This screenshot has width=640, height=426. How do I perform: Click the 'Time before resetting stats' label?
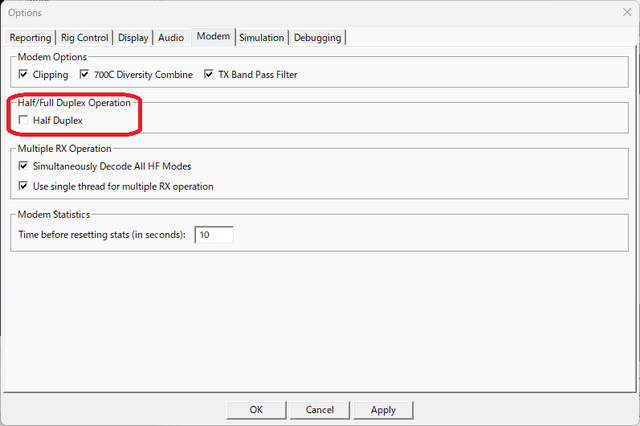102,235
